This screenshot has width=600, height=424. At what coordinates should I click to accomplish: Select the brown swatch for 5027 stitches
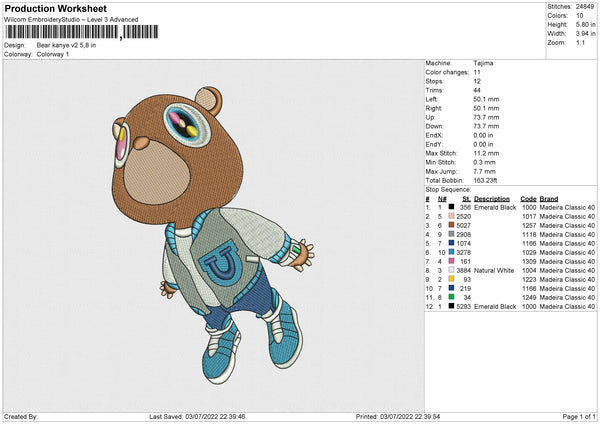tap(452, 225)
